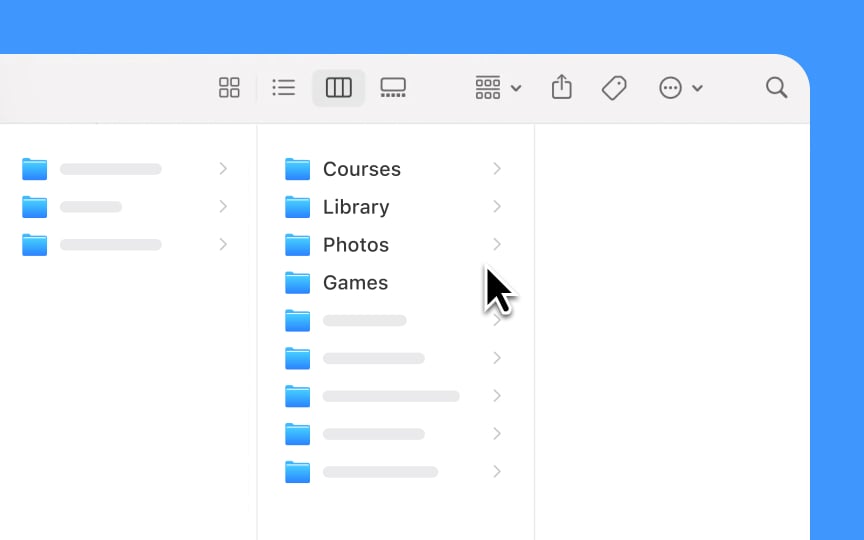
Task: Click the Games folder icon
Action: (297, 283)
